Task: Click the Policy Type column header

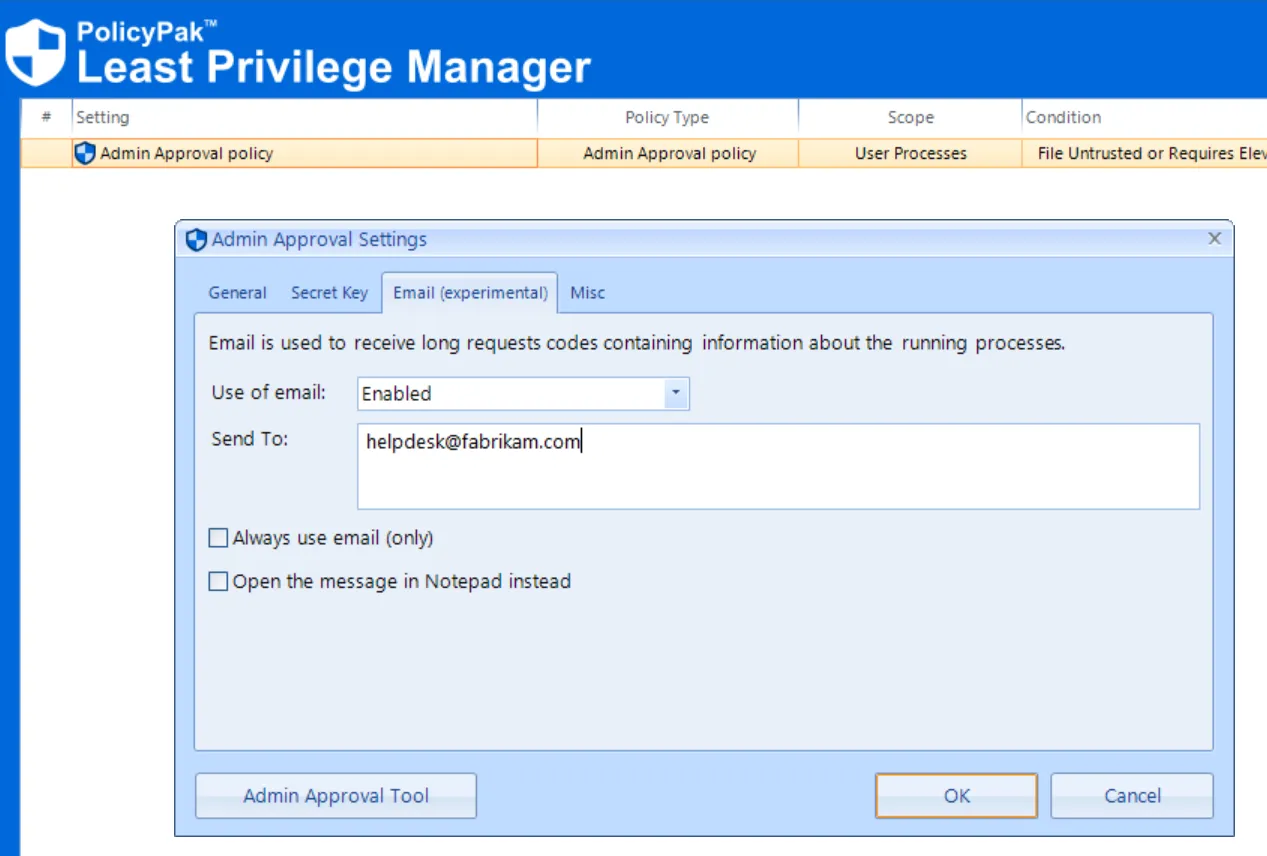Action: (666, 117)
